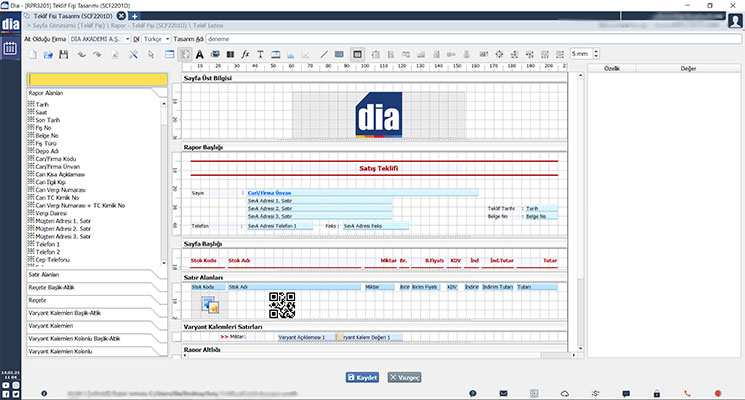Click the cloud icon in bottom bar

pyautogui.click(x=565, y=392)
